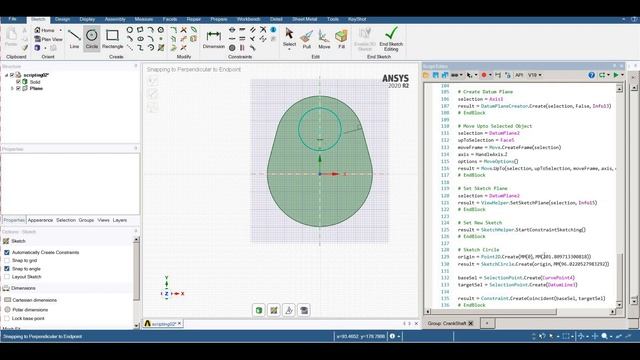Viewport: 640px width, 360px height.
Task: Click the rightmost viewport mini-toolbar icon
Action: tap(304, 310)
